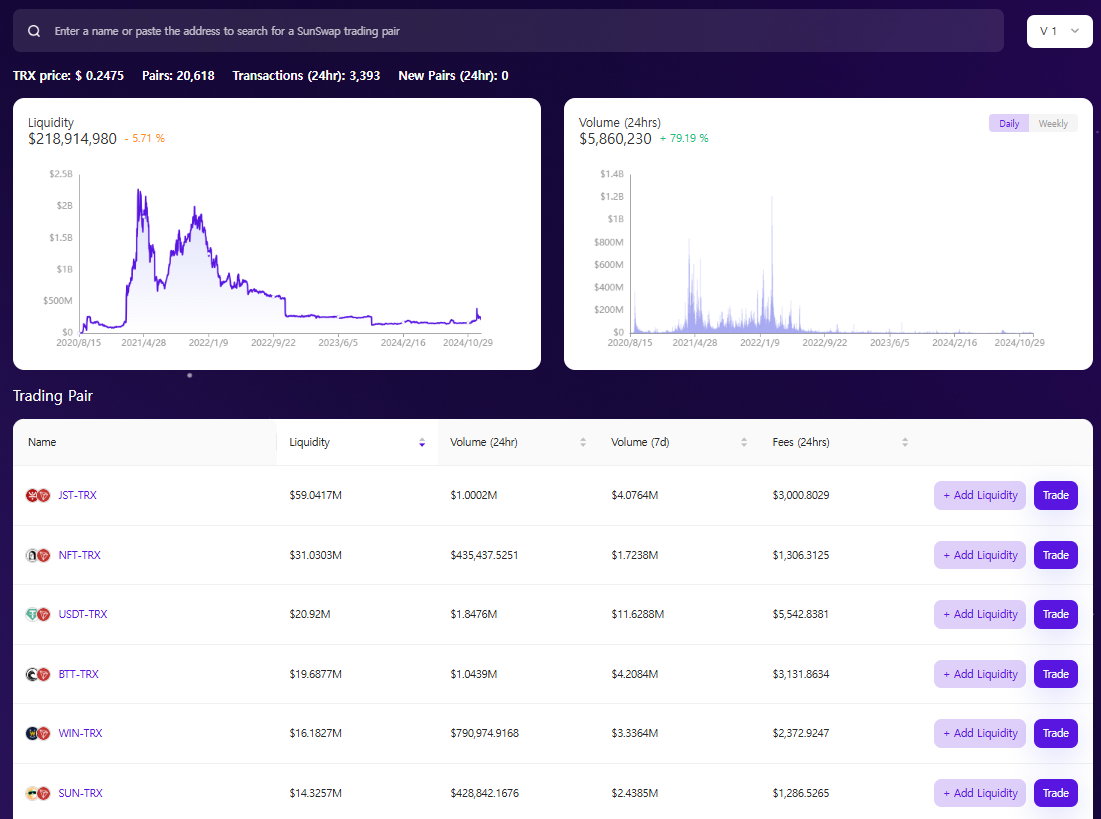This screenshot has width=1101, height=819.
Task: Trade the NFT-TRX pair
Action: [x=1055, y=555]
